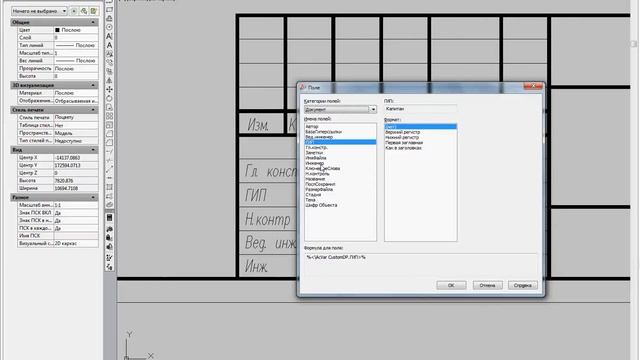Select 'РазмерФайла' field name

click(x=319, y=190)
